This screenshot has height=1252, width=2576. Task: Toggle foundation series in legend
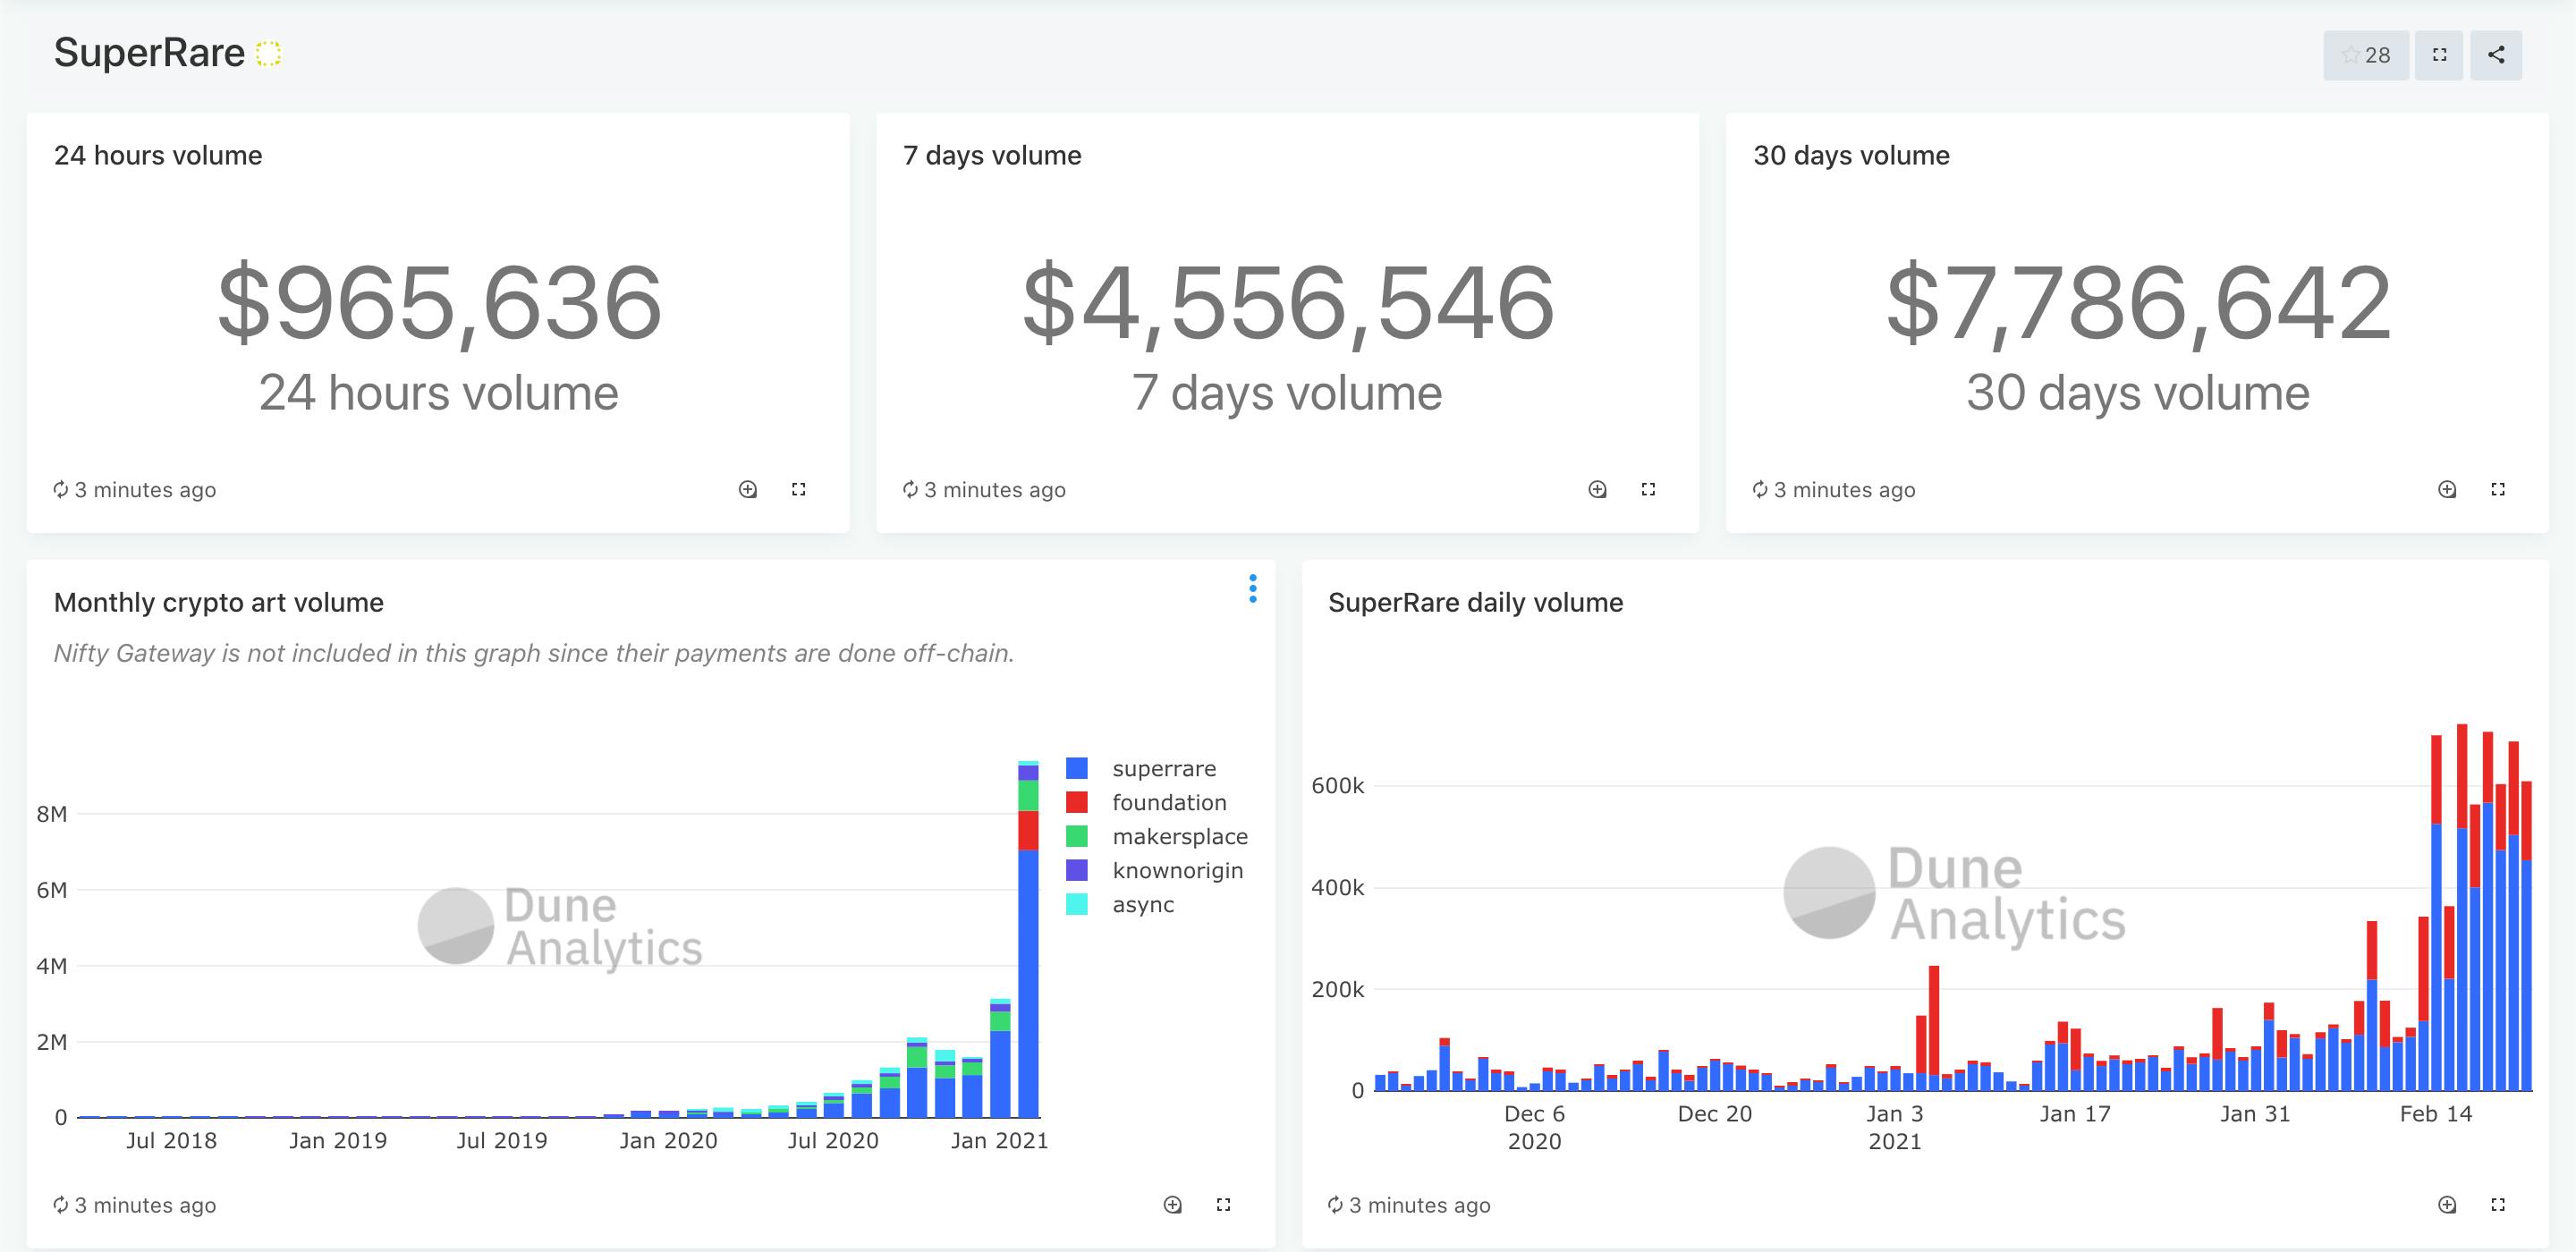[1168, 802]
